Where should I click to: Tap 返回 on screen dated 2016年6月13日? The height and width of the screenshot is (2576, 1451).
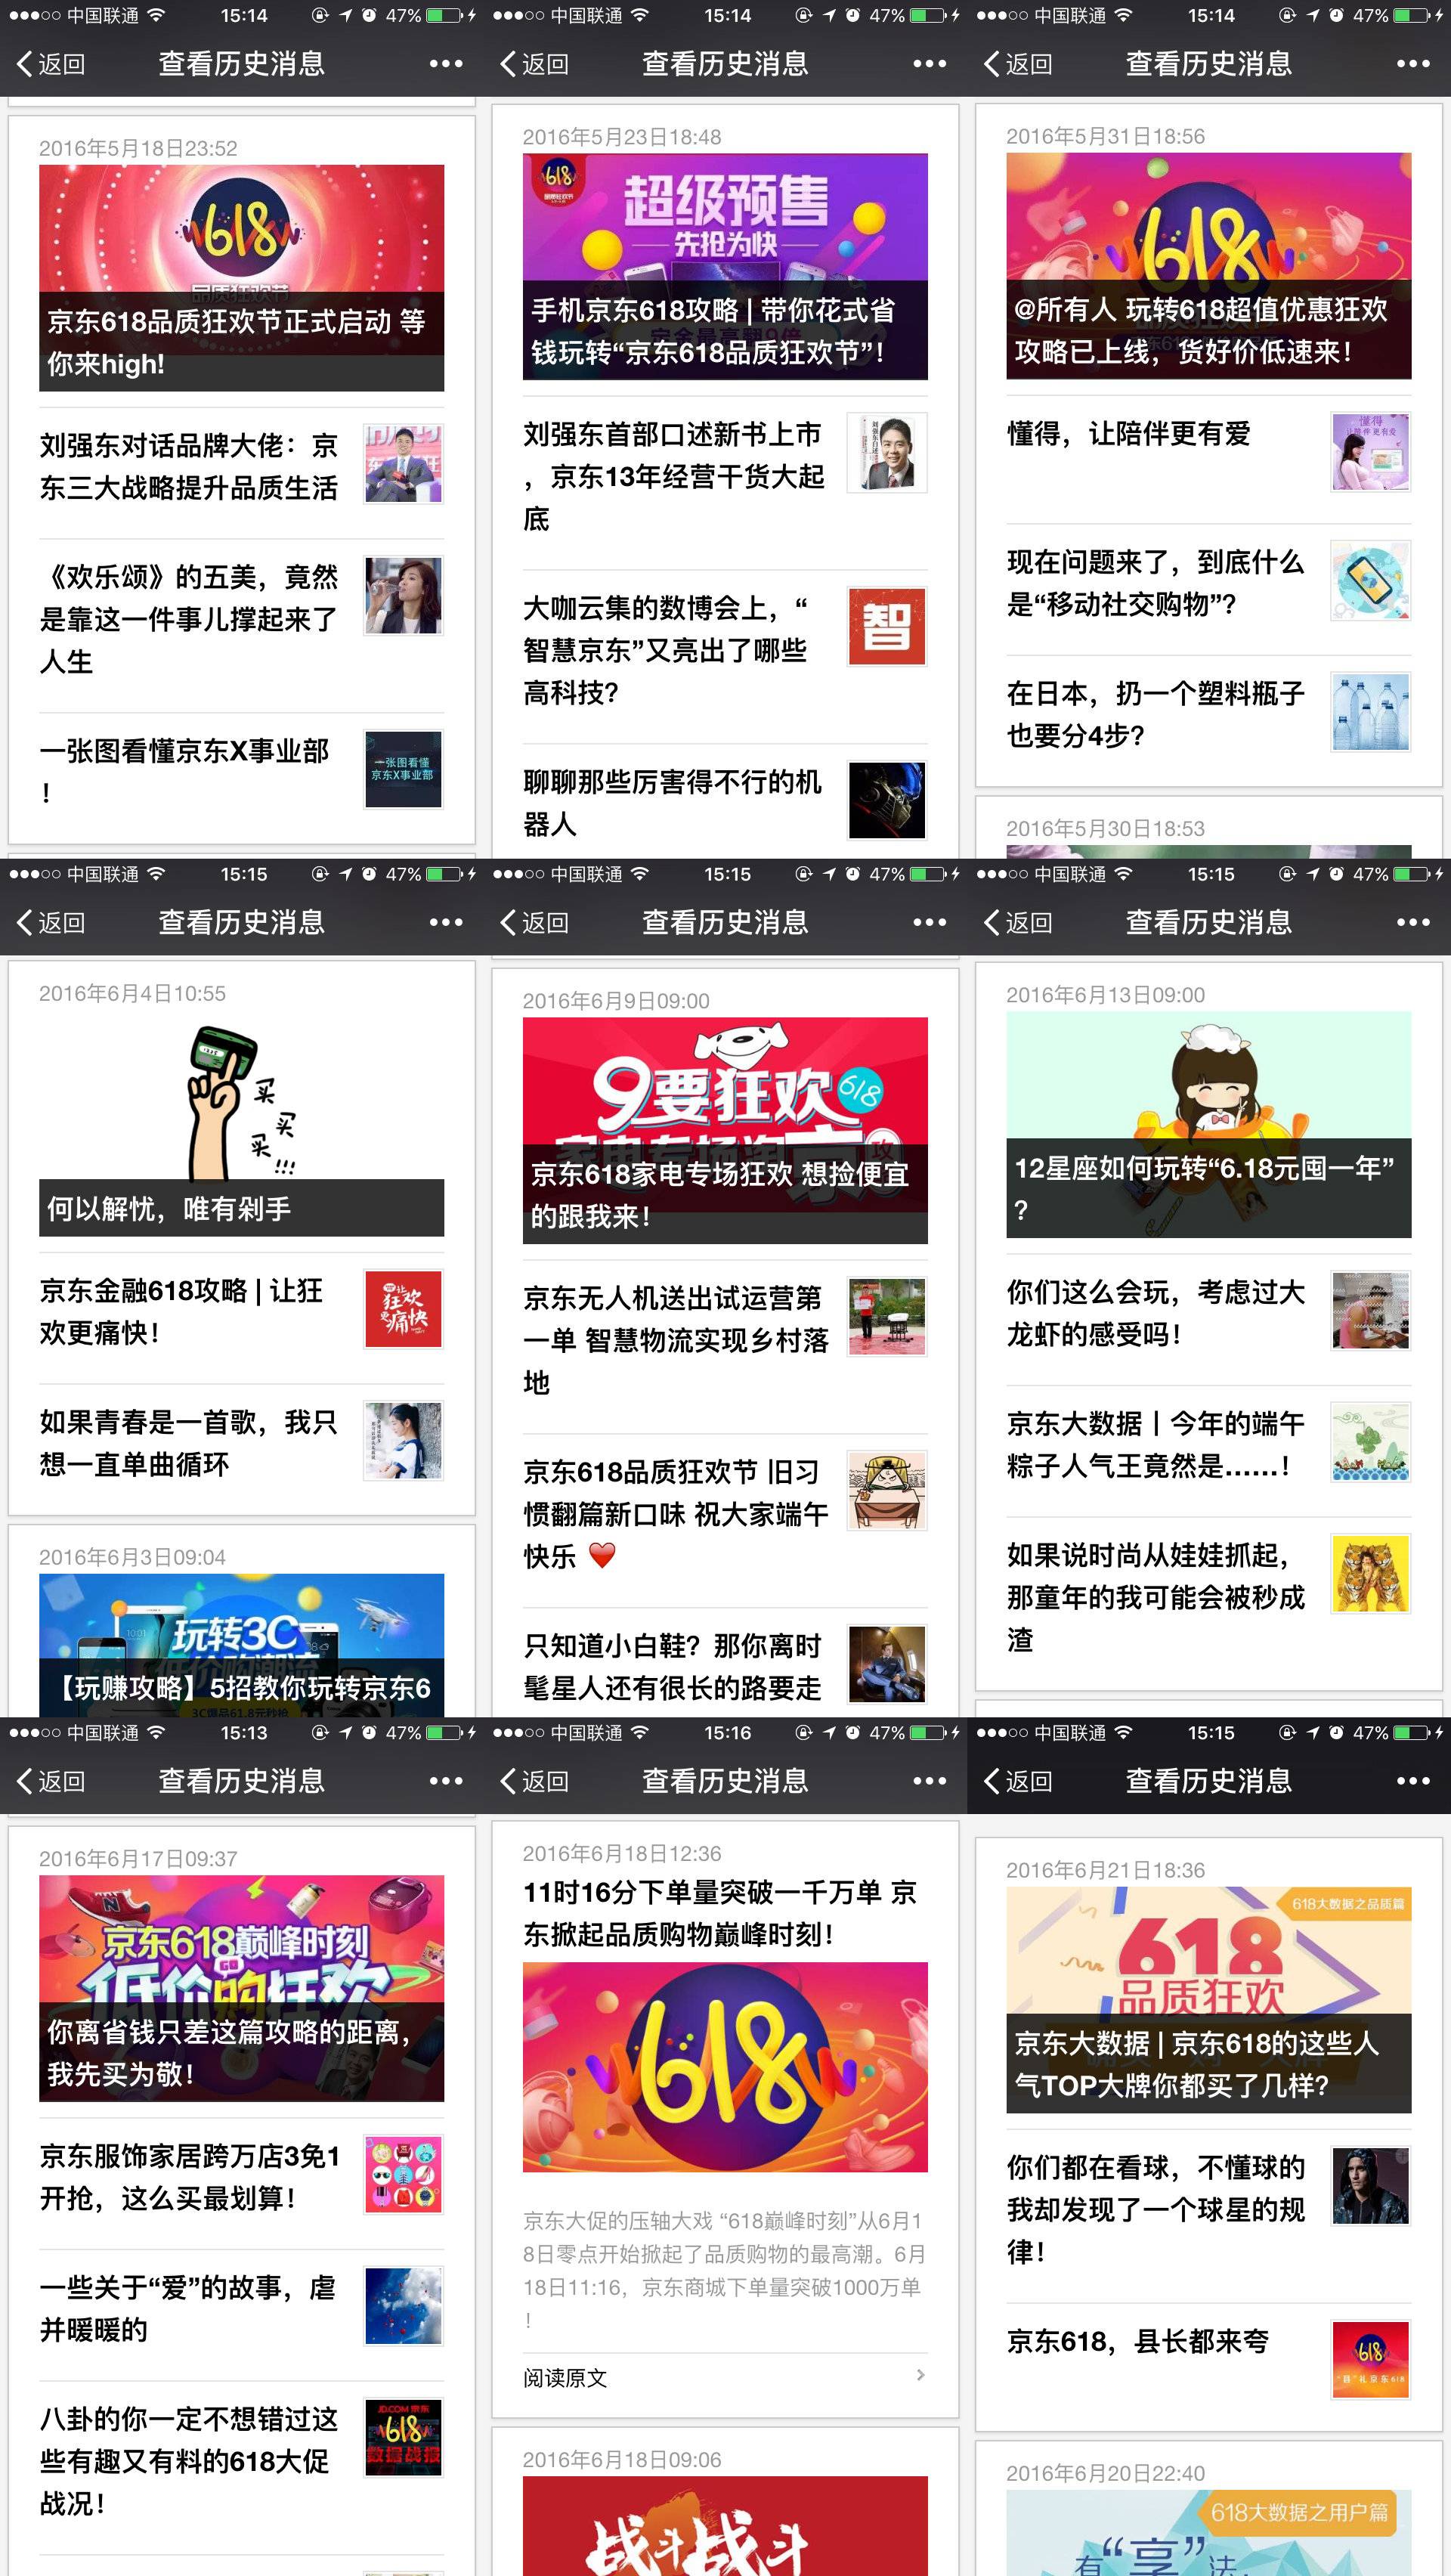1019,922
